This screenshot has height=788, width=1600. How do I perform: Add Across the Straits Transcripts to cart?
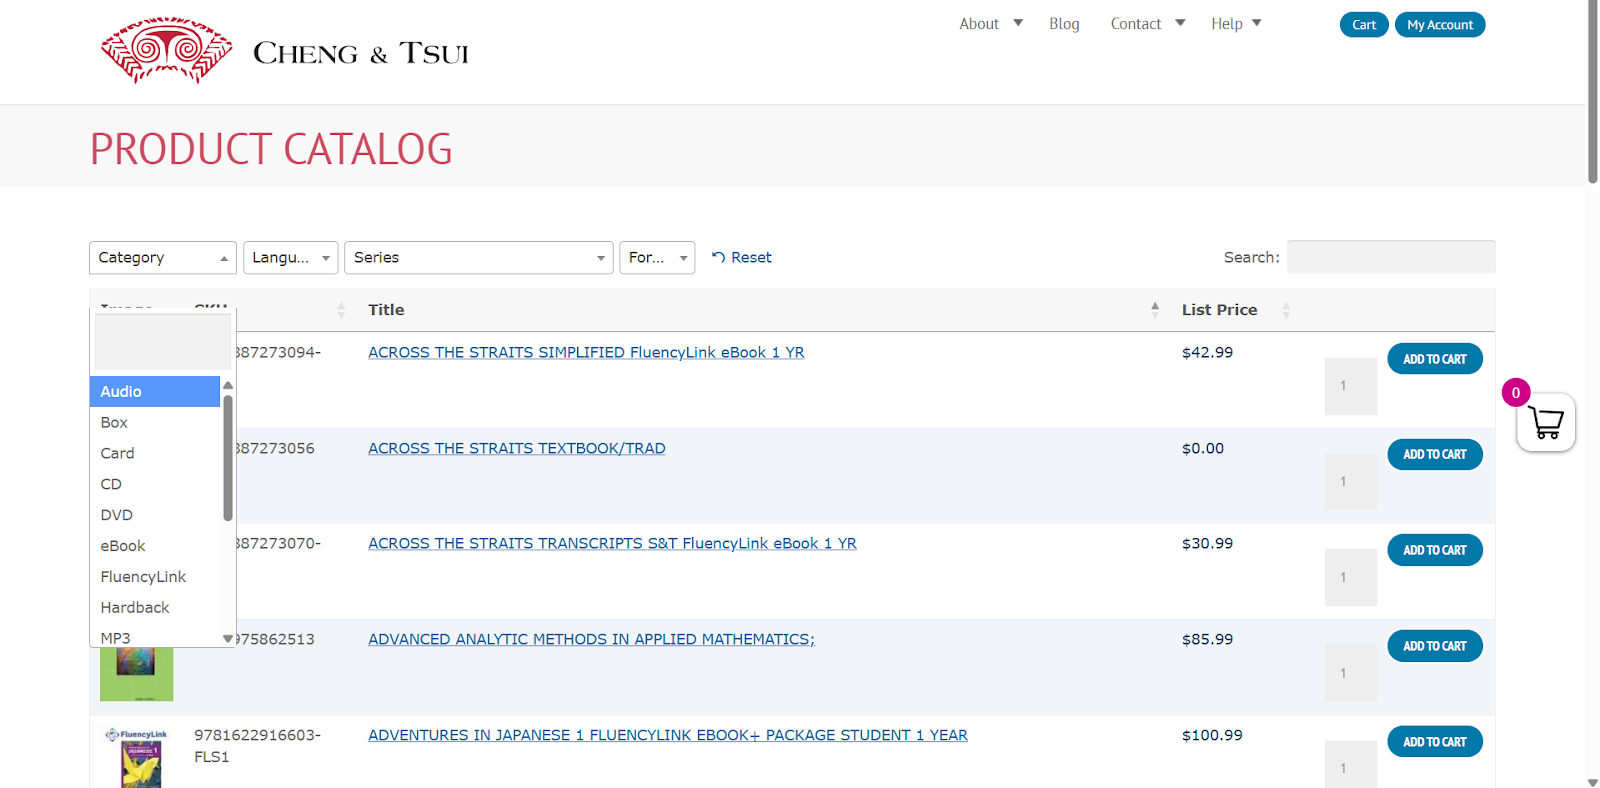click(1435, 550)
